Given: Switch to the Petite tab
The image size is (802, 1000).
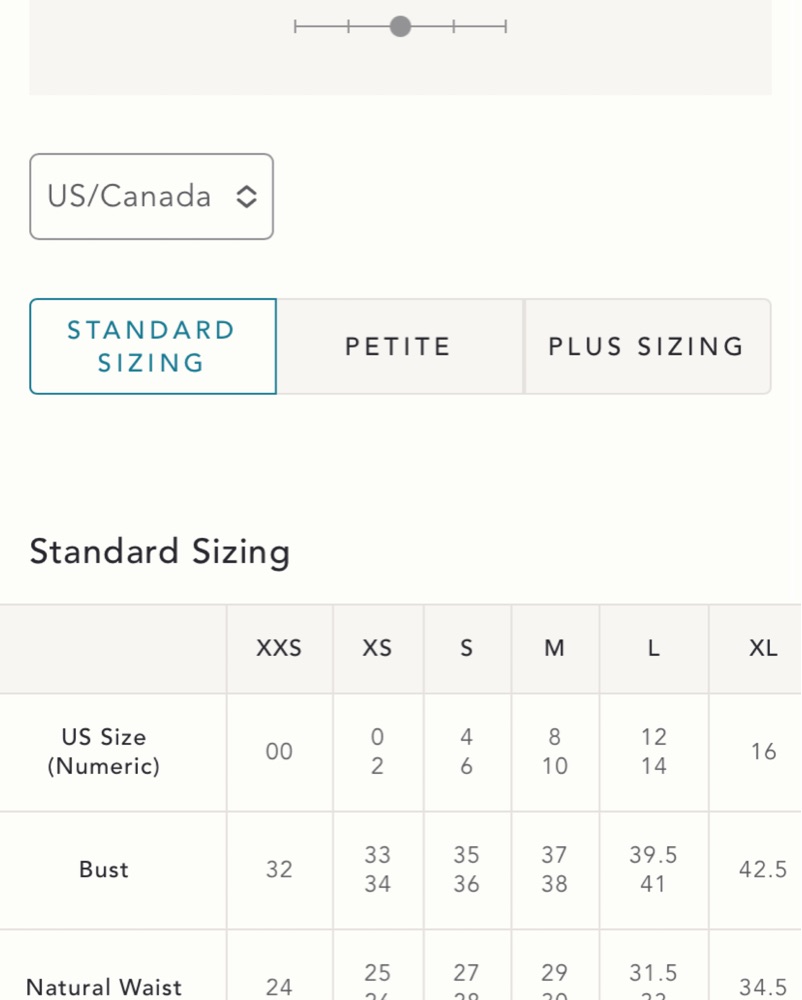Looking at the screenshot, I should point(399,346).
